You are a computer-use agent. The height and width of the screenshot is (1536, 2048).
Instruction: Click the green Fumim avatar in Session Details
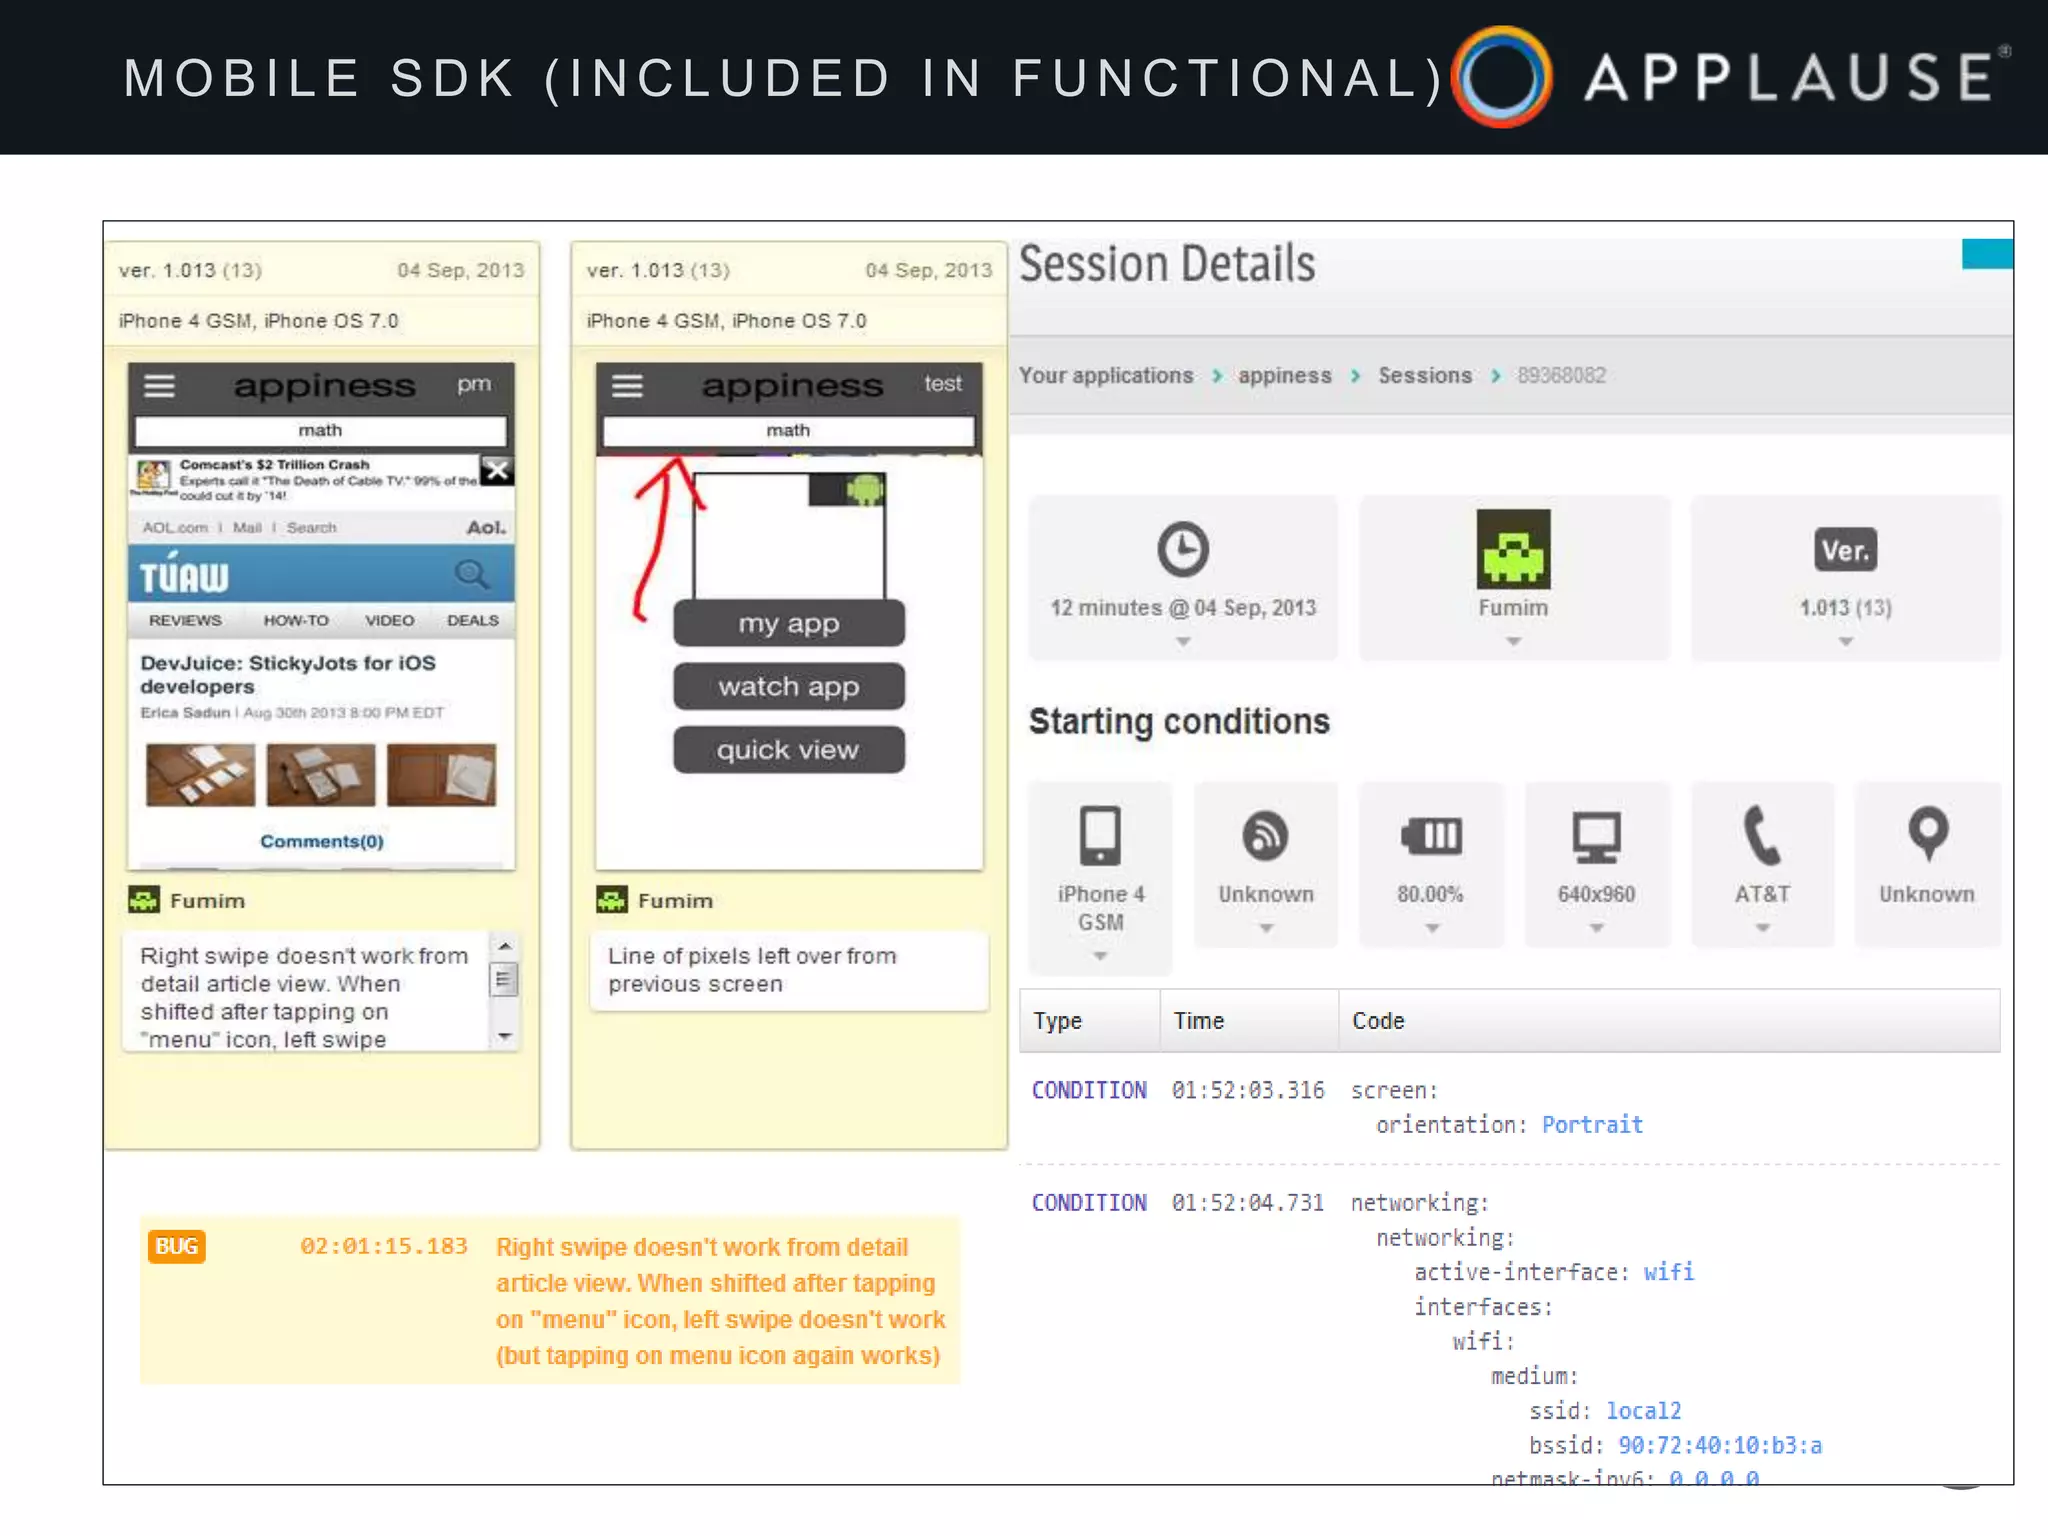(1513, 549)
